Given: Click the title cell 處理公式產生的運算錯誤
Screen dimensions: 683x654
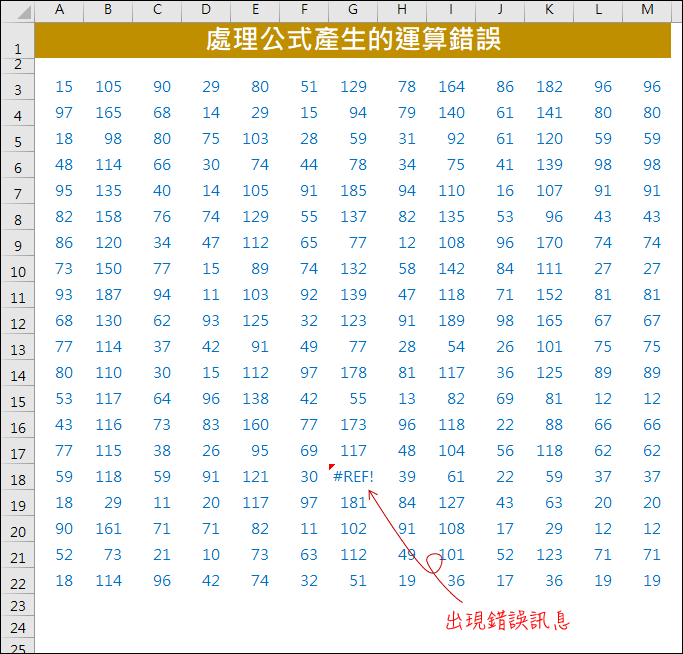Looking at the screenshot, I should click(353, 40).
